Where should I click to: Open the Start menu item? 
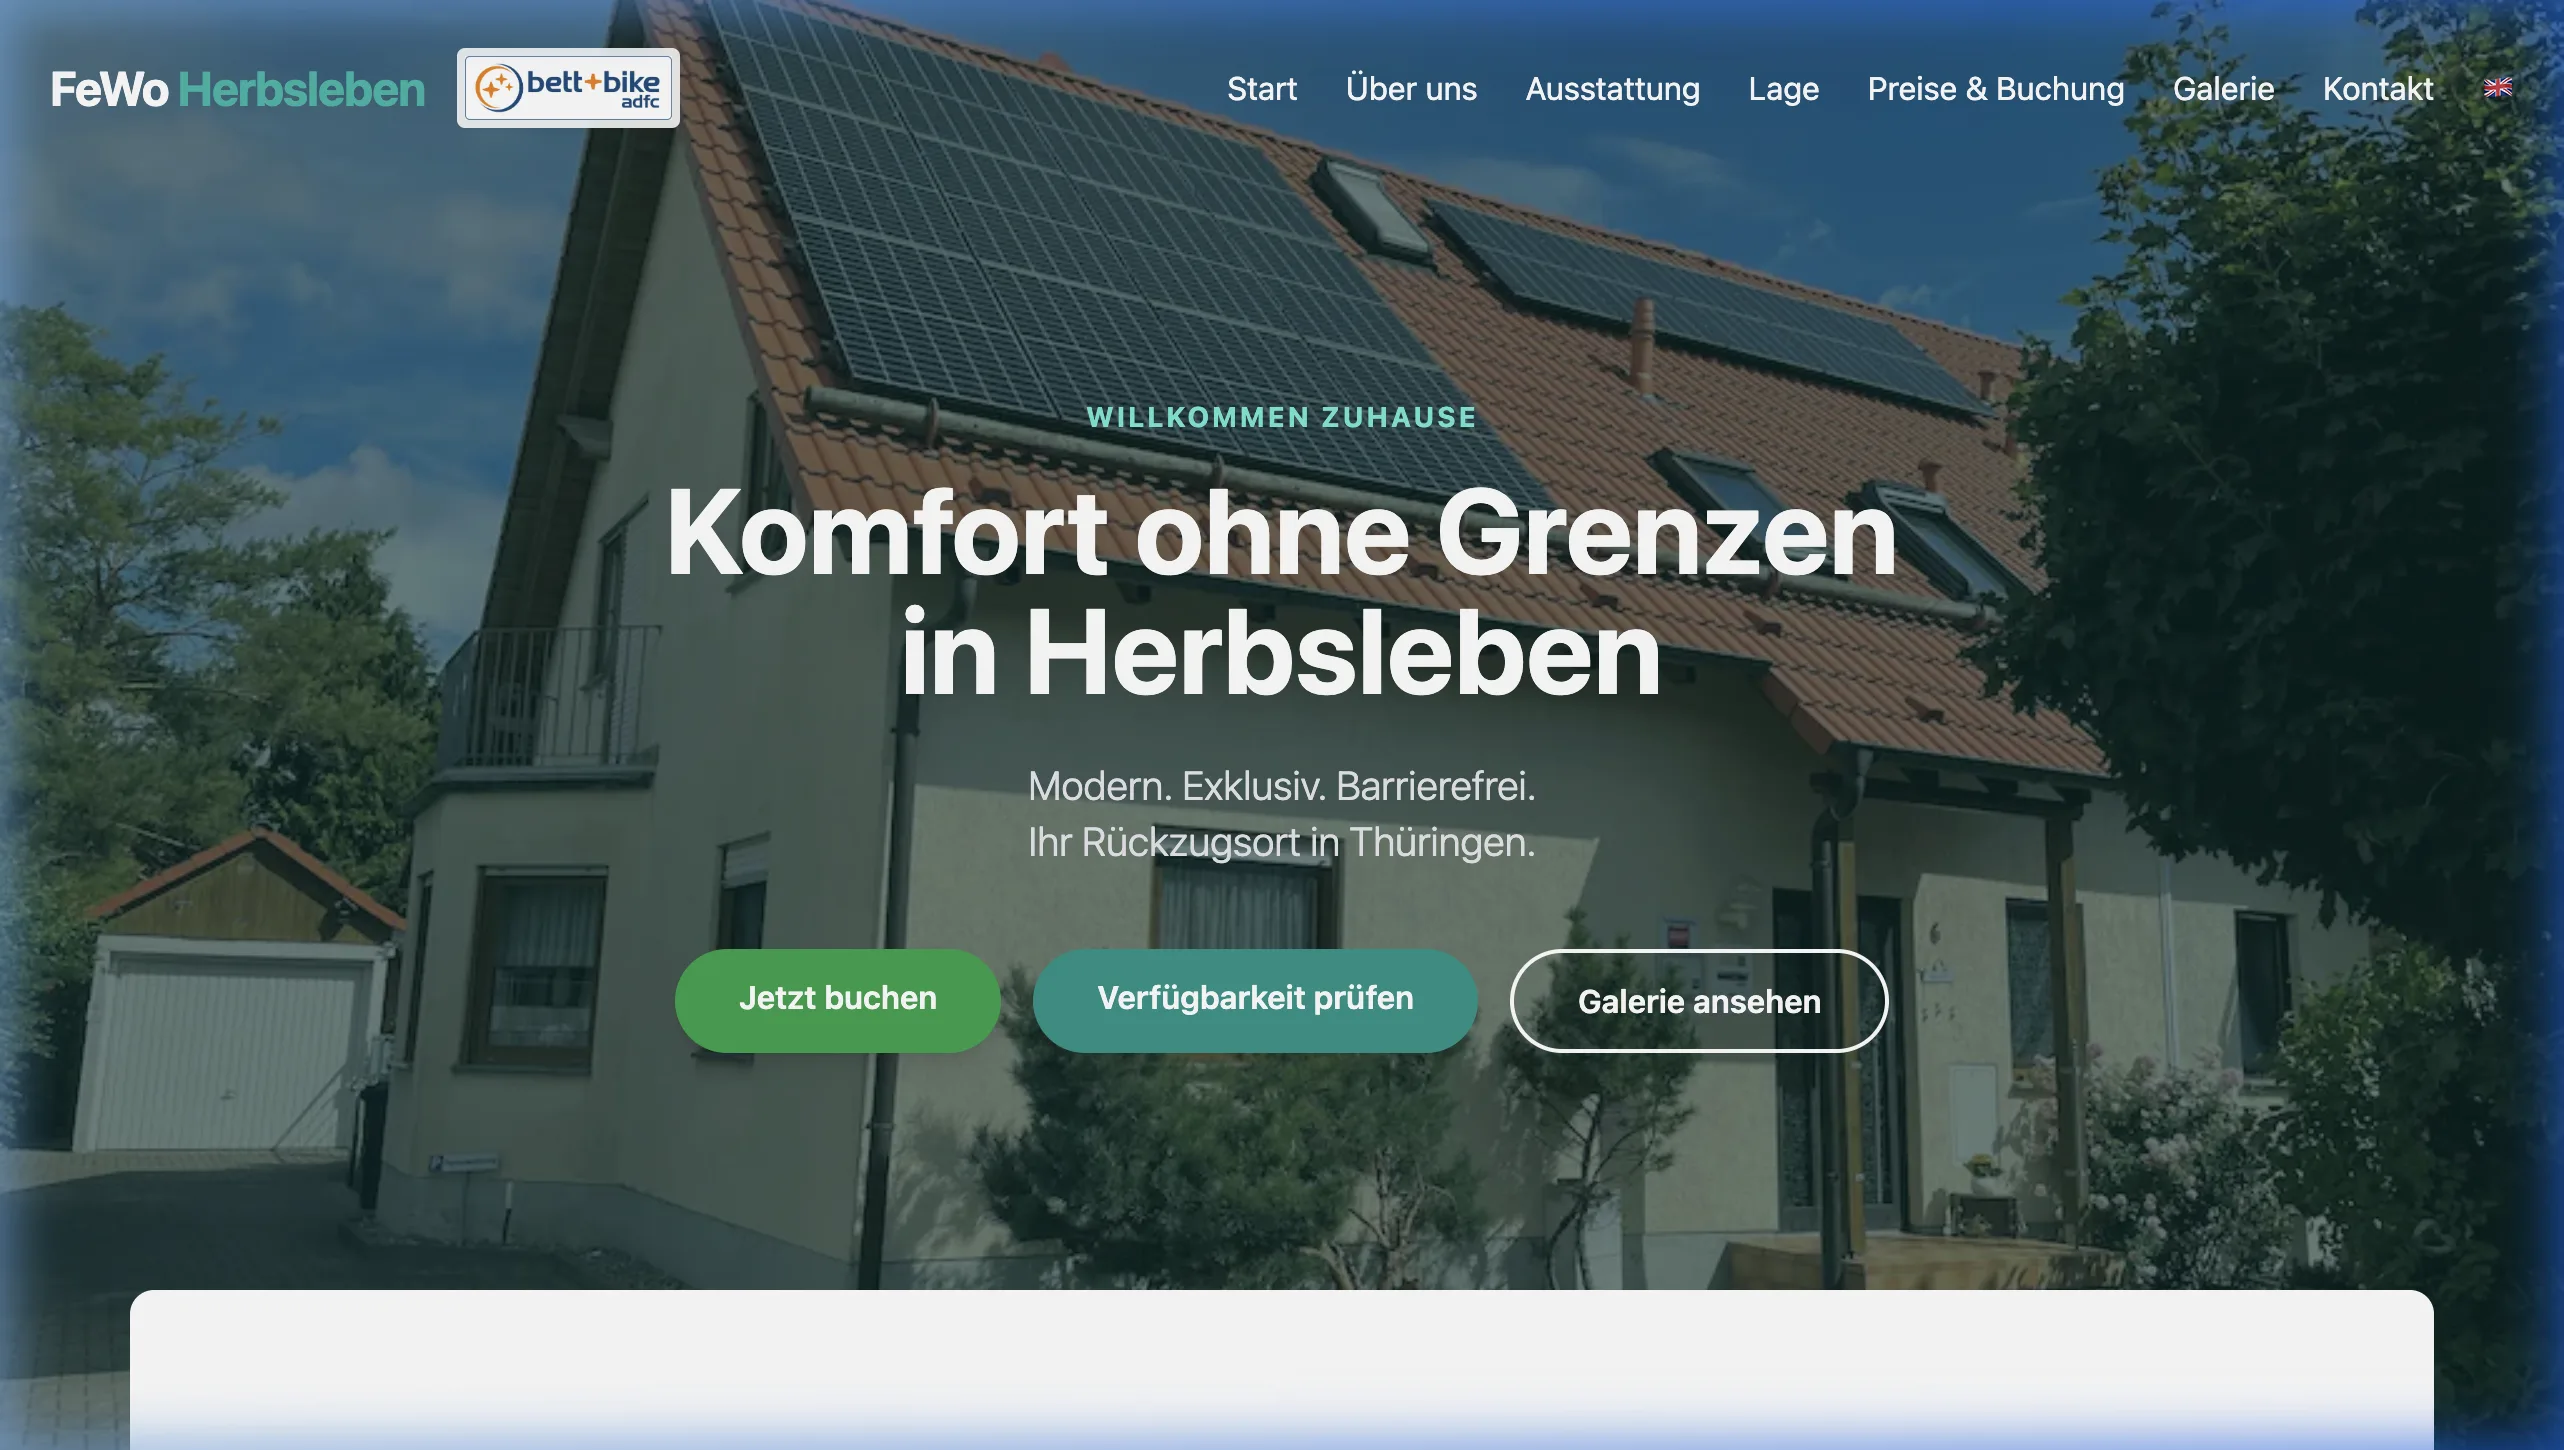1262,89
